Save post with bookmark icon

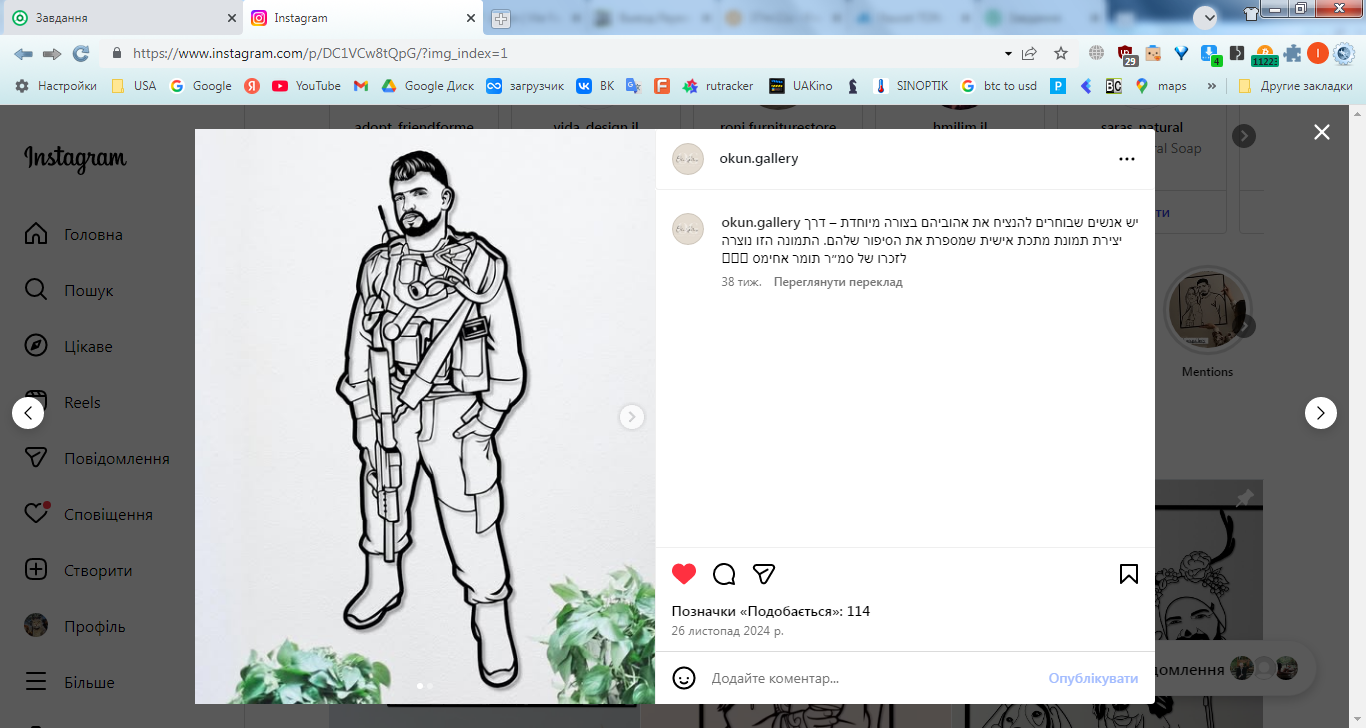[x=1128, y=574]
